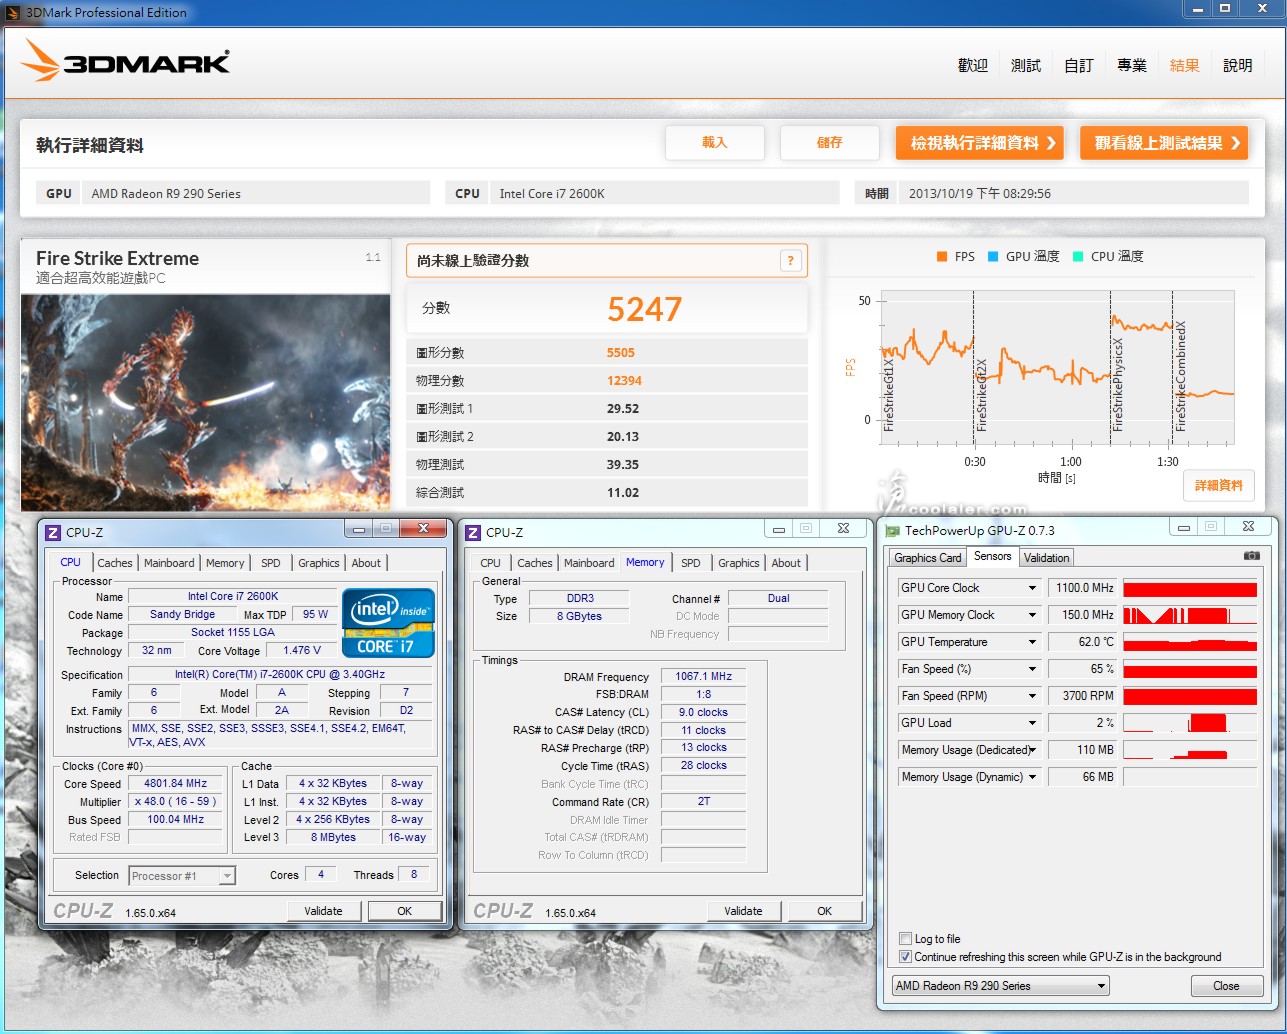Click the GPU-Z screenshot camera icon
1287x1034 pixels.
pyautogui.click(x=1251, y=555)
